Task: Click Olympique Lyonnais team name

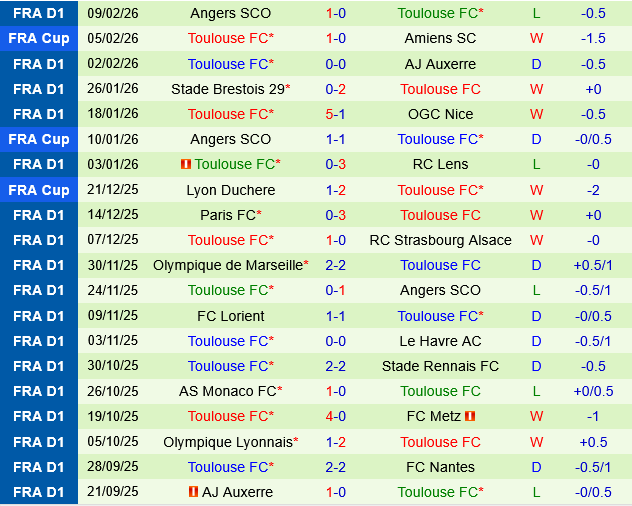Action: coord(228,442)
